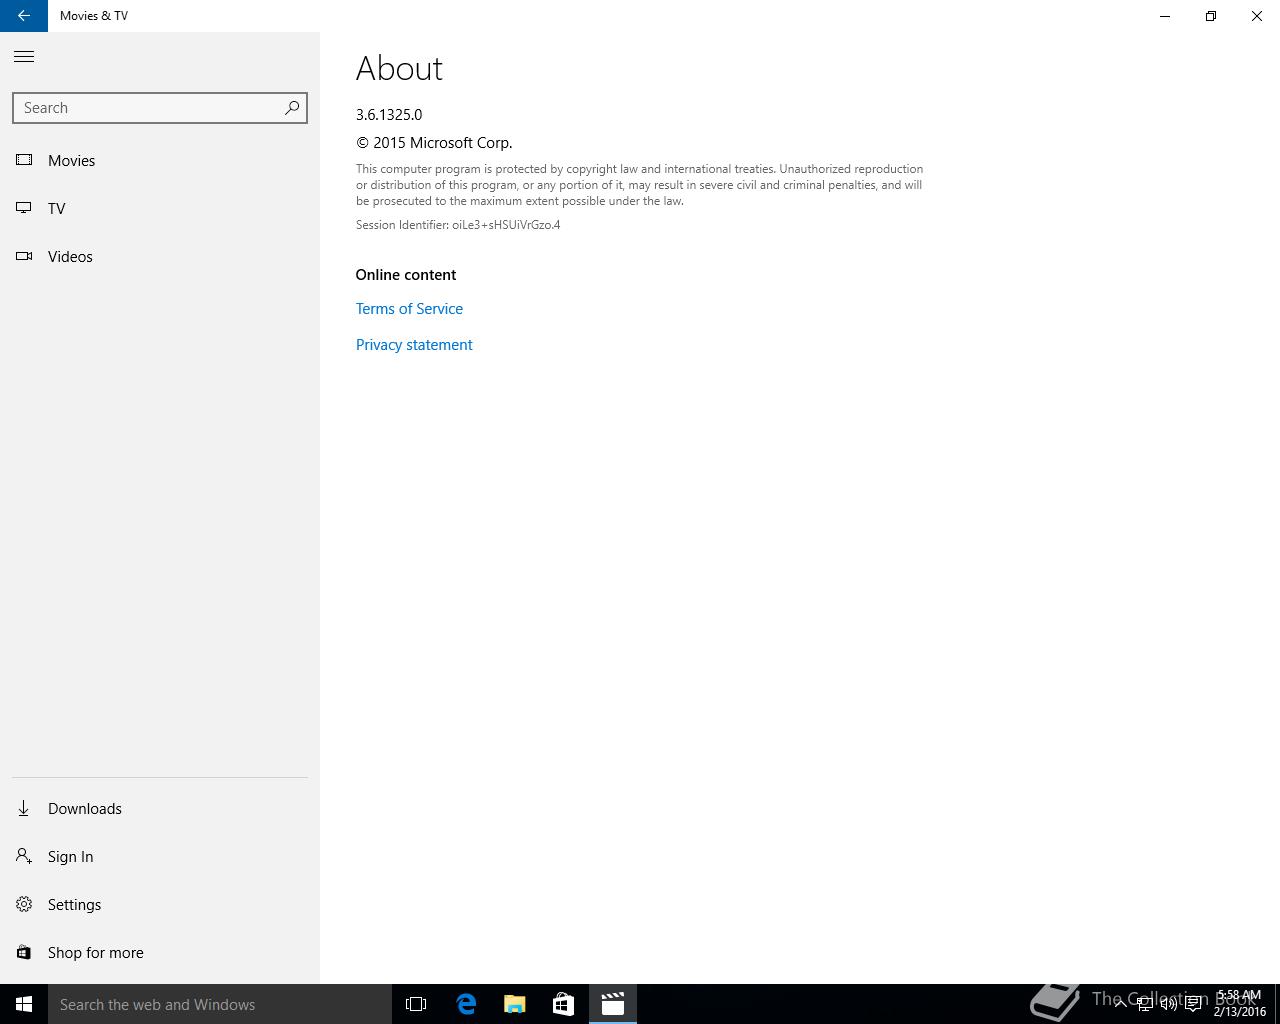Toggle the hamburger navigation menu
This screenshot has width=1280, height=1024.
(24, 57)
